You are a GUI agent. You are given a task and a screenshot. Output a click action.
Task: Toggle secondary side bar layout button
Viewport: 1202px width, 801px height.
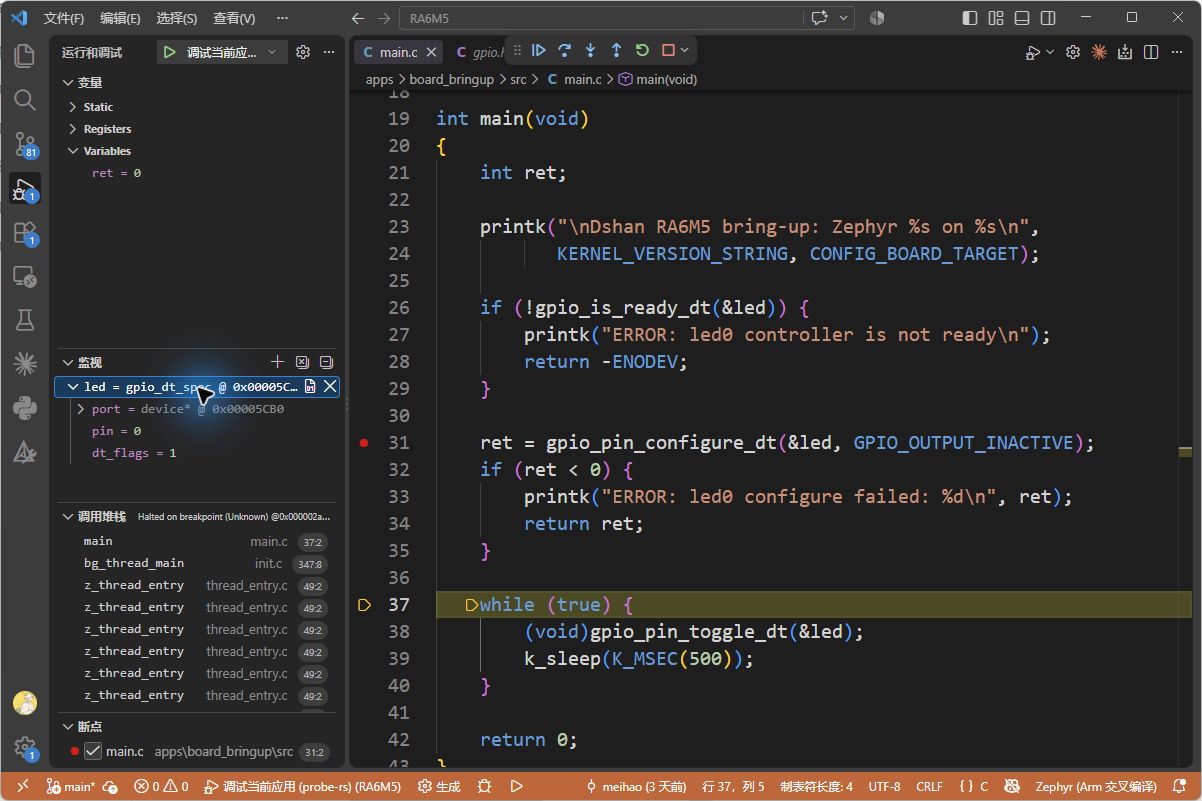[x=1047, y=18]
